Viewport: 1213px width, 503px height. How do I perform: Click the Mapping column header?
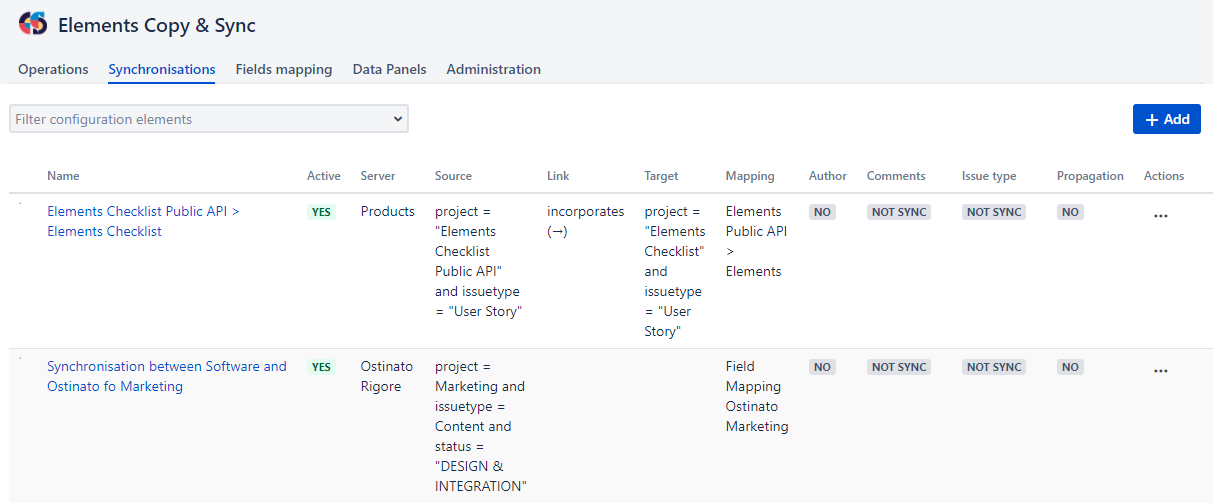coord(750,176)
